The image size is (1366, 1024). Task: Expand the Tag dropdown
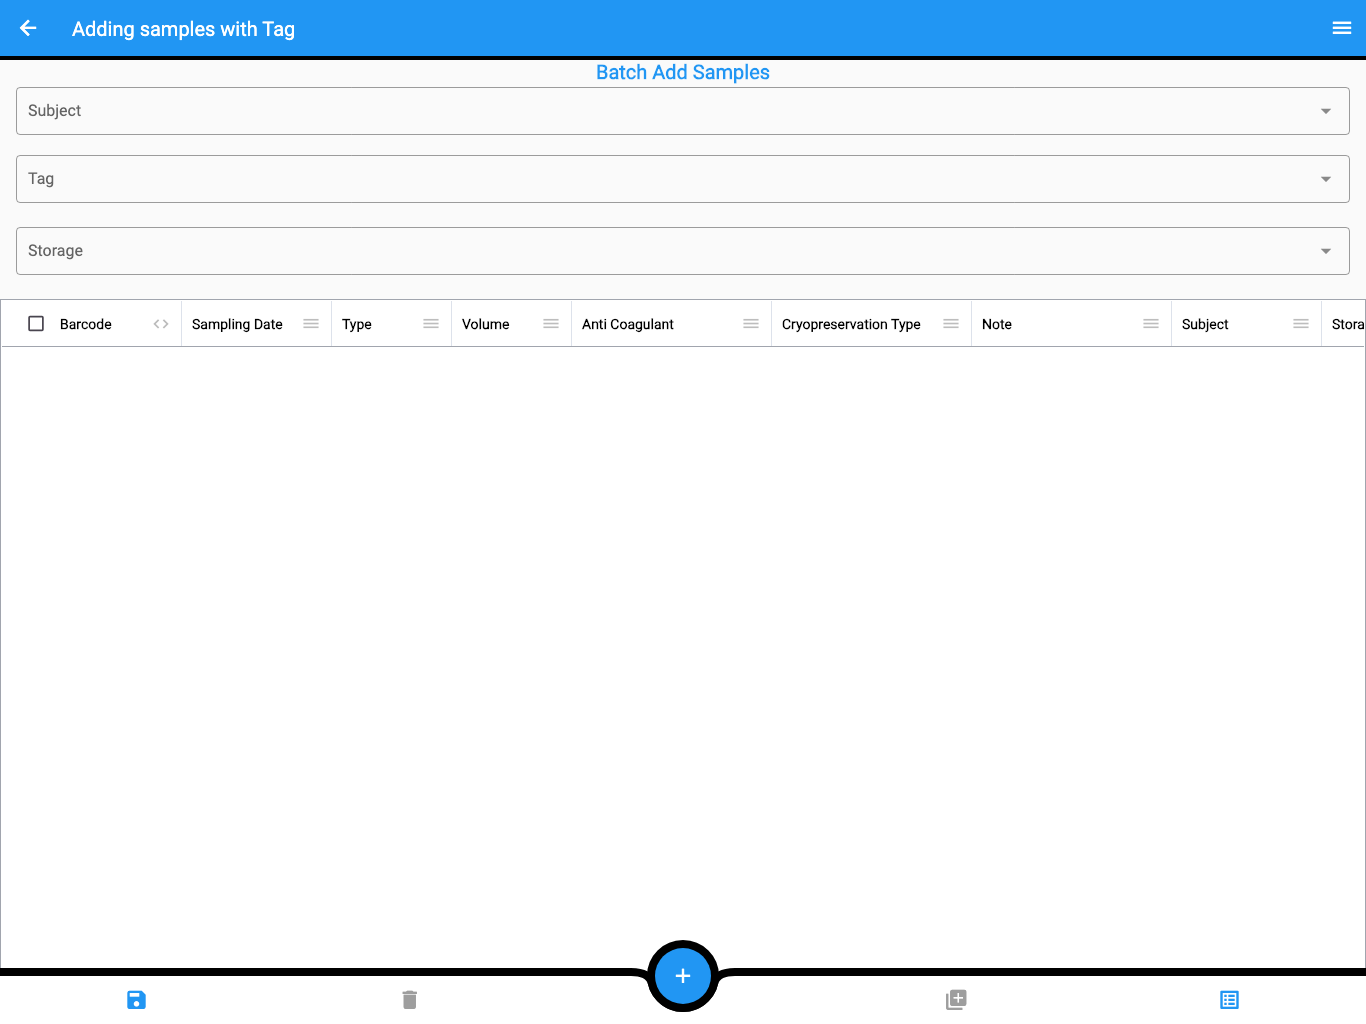tap(683, 179)
